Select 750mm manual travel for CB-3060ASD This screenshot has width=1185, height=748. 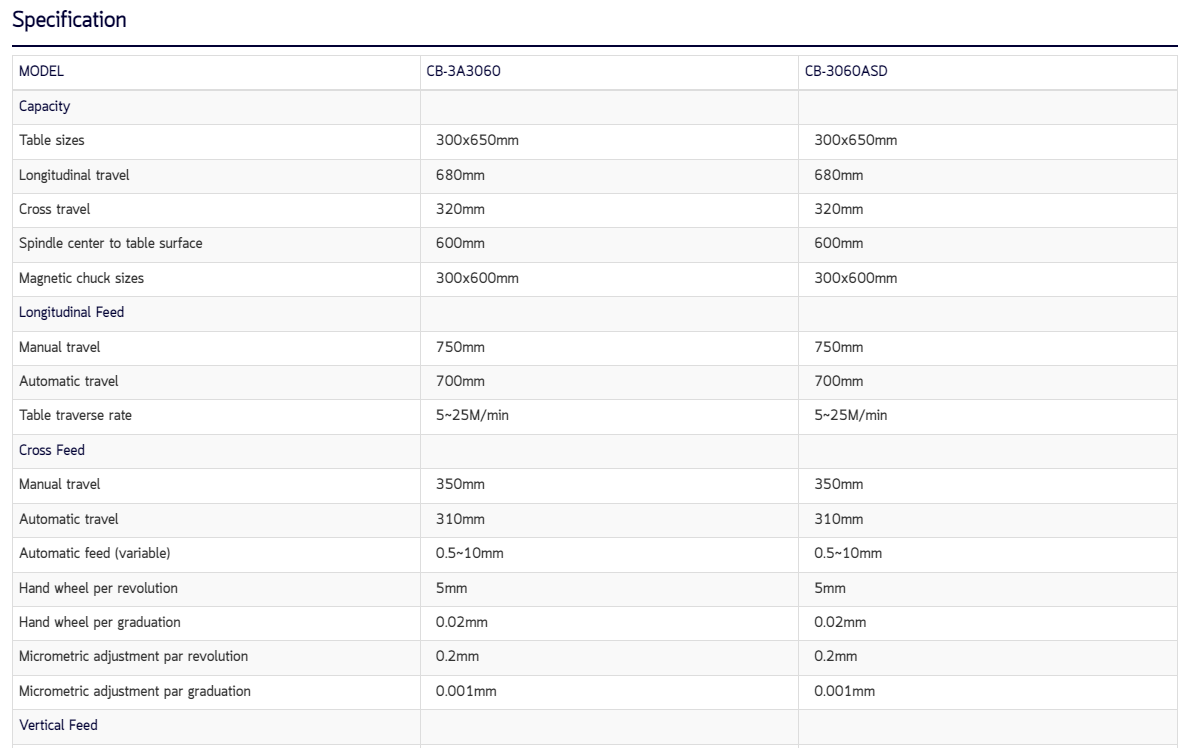click(x=838, y=348)
